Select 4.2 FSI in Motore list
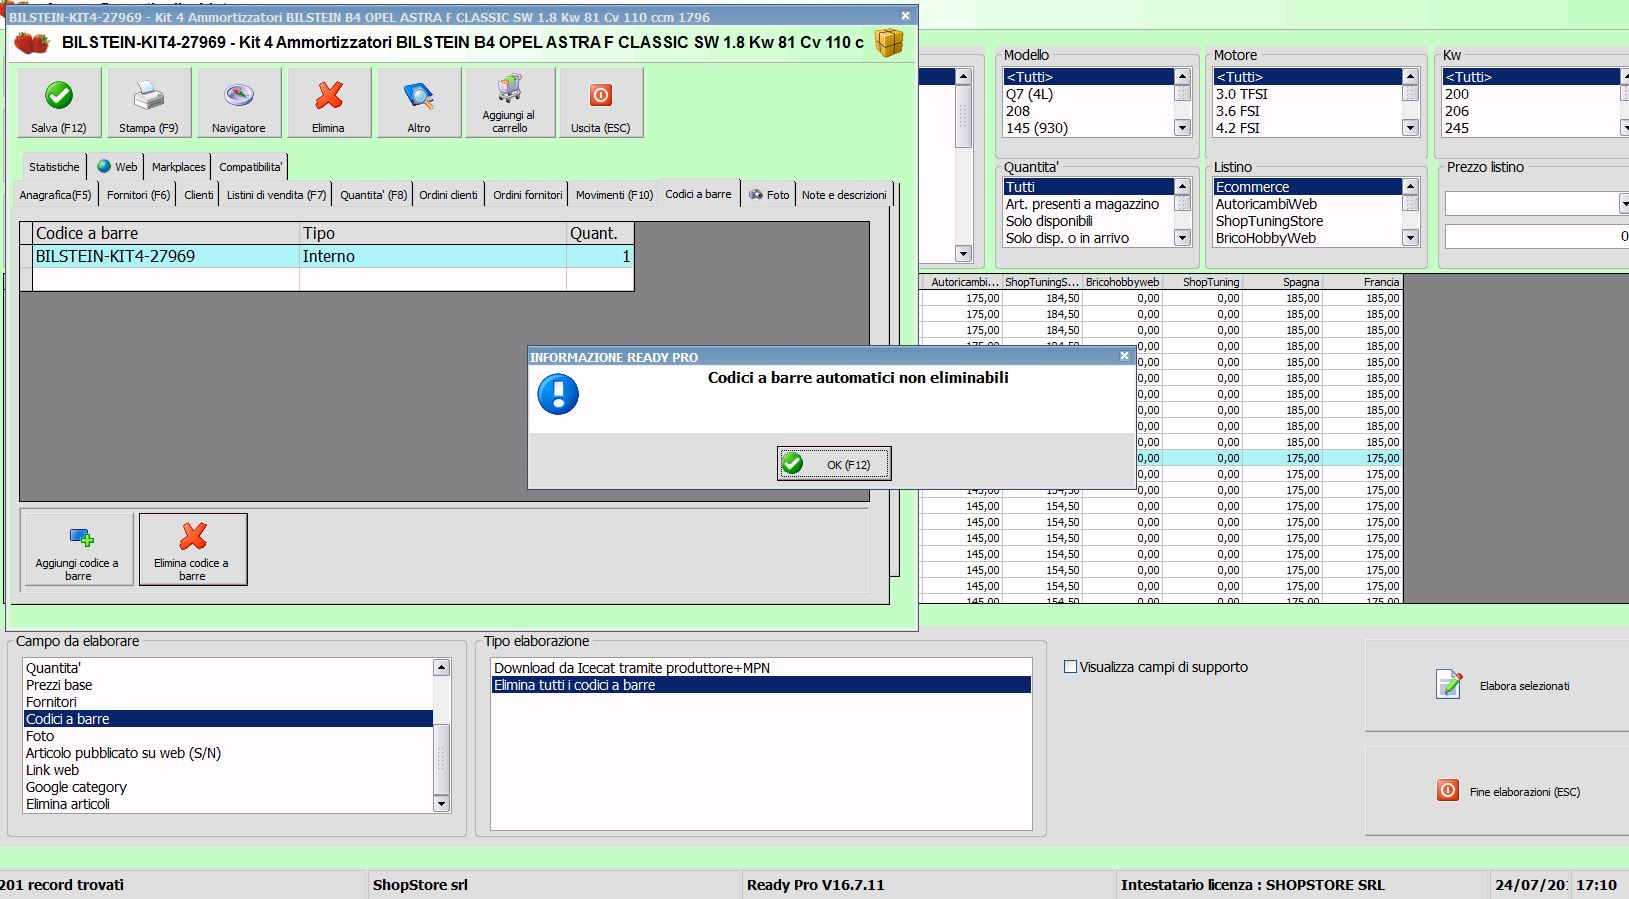 click(x=1307, y=128)
